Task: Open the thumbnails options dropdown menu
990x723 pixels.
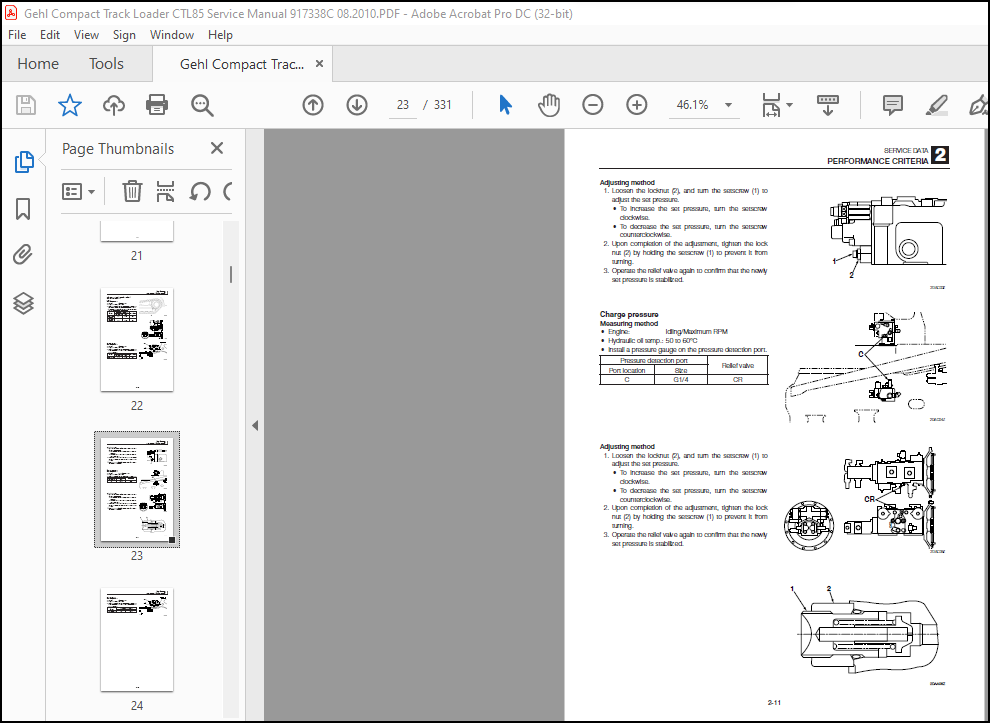Action: (78, 191)
